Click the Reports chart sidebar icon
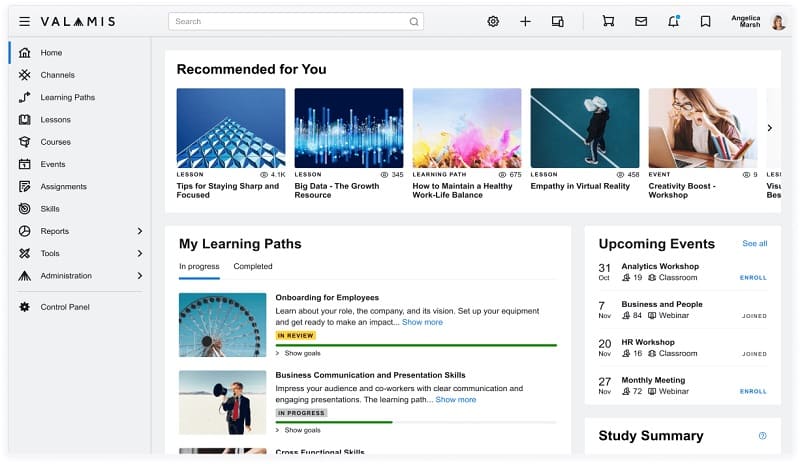Viewport: 800px width, 464px height. (x=24, y=231)
